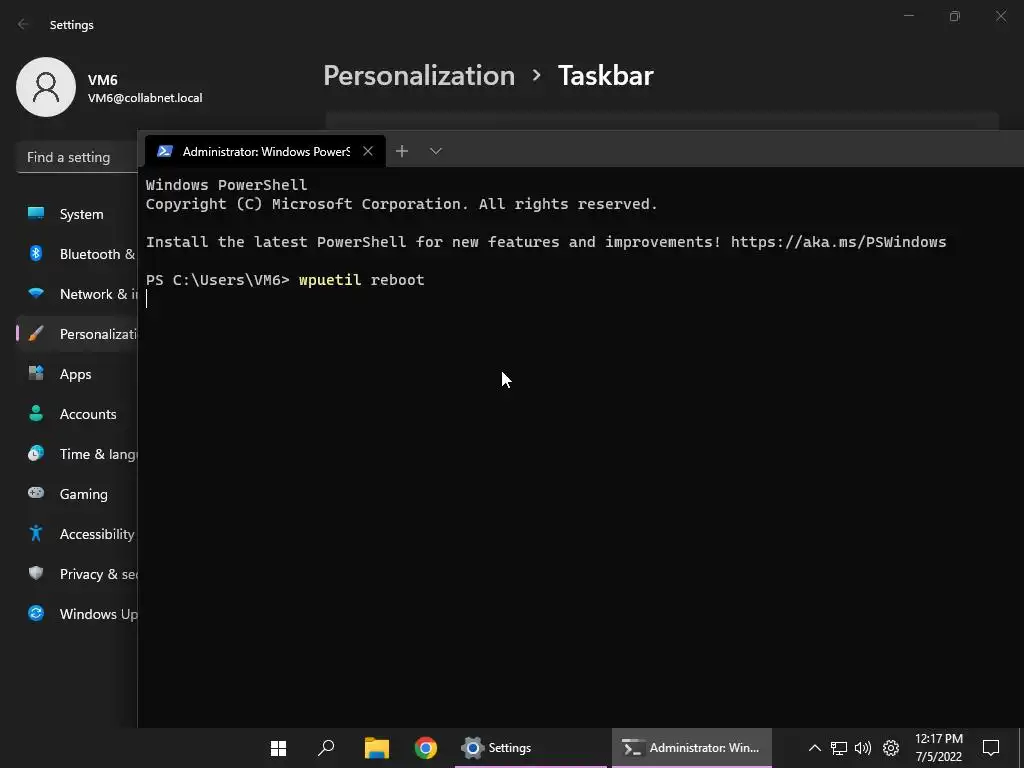This screenshot has height=768, width=1024.
Task: Click the Gaming controller icon
Action: pos(36,492)
